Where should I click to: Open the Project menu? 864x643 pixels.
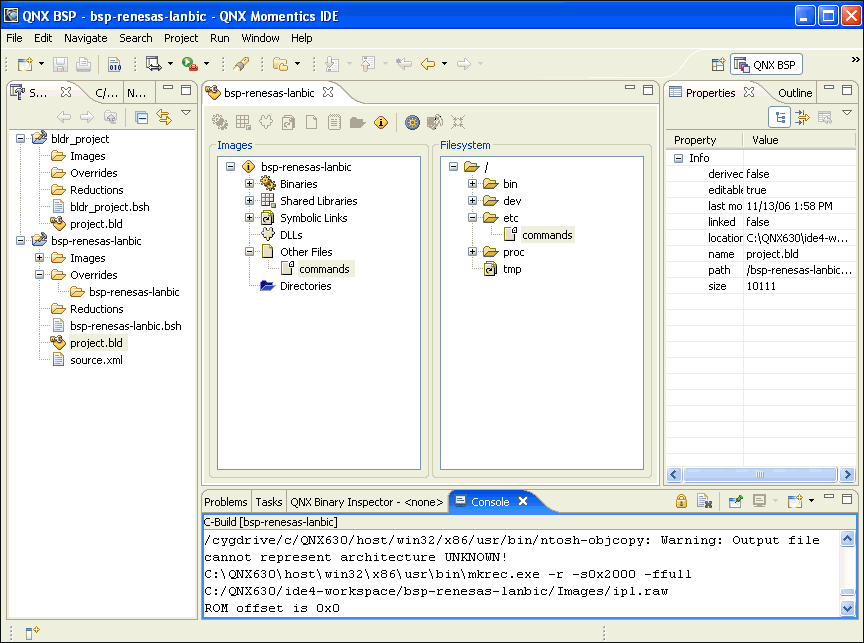click(x=181, y=38)
